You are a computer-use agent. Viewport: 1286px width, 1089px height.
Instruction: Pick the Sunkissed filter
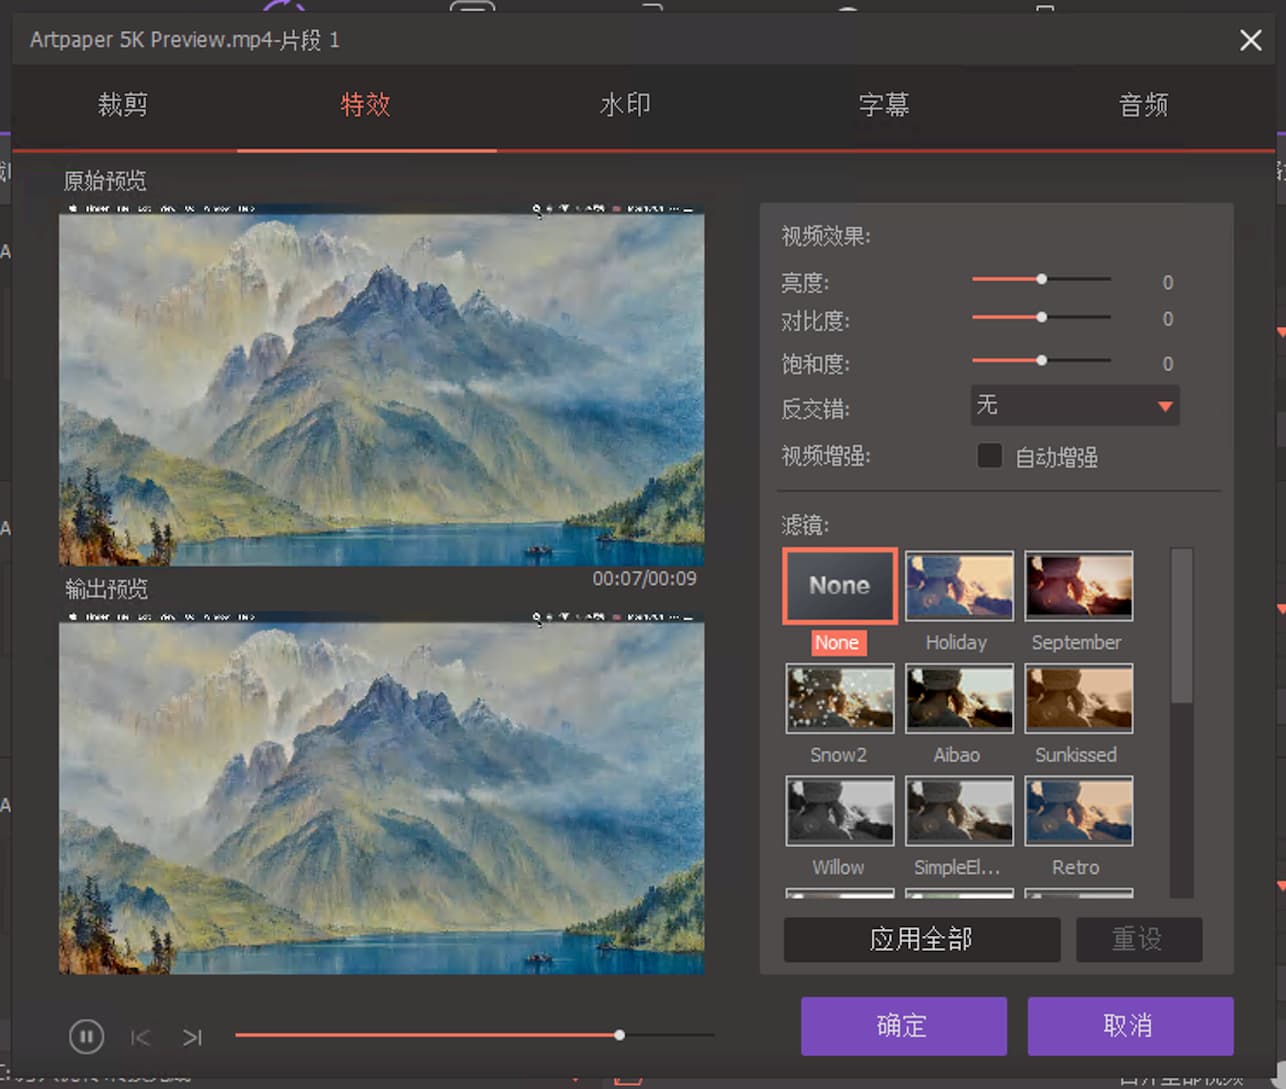(x=1079, y=698)
